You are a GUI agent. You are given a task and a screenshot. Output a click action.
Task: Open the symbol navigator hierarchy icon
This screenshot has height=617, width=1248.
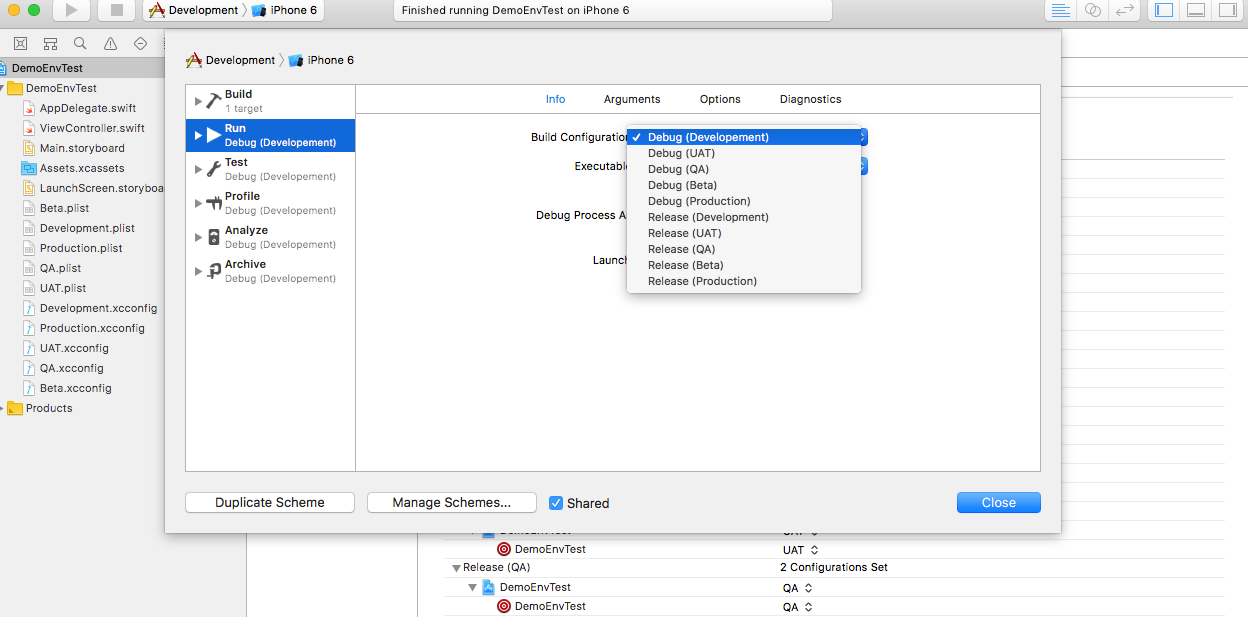(x=50, y=44)
